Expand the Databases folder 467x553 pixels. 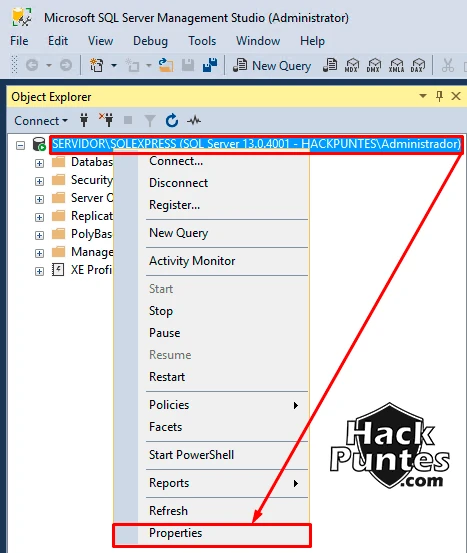40,163
